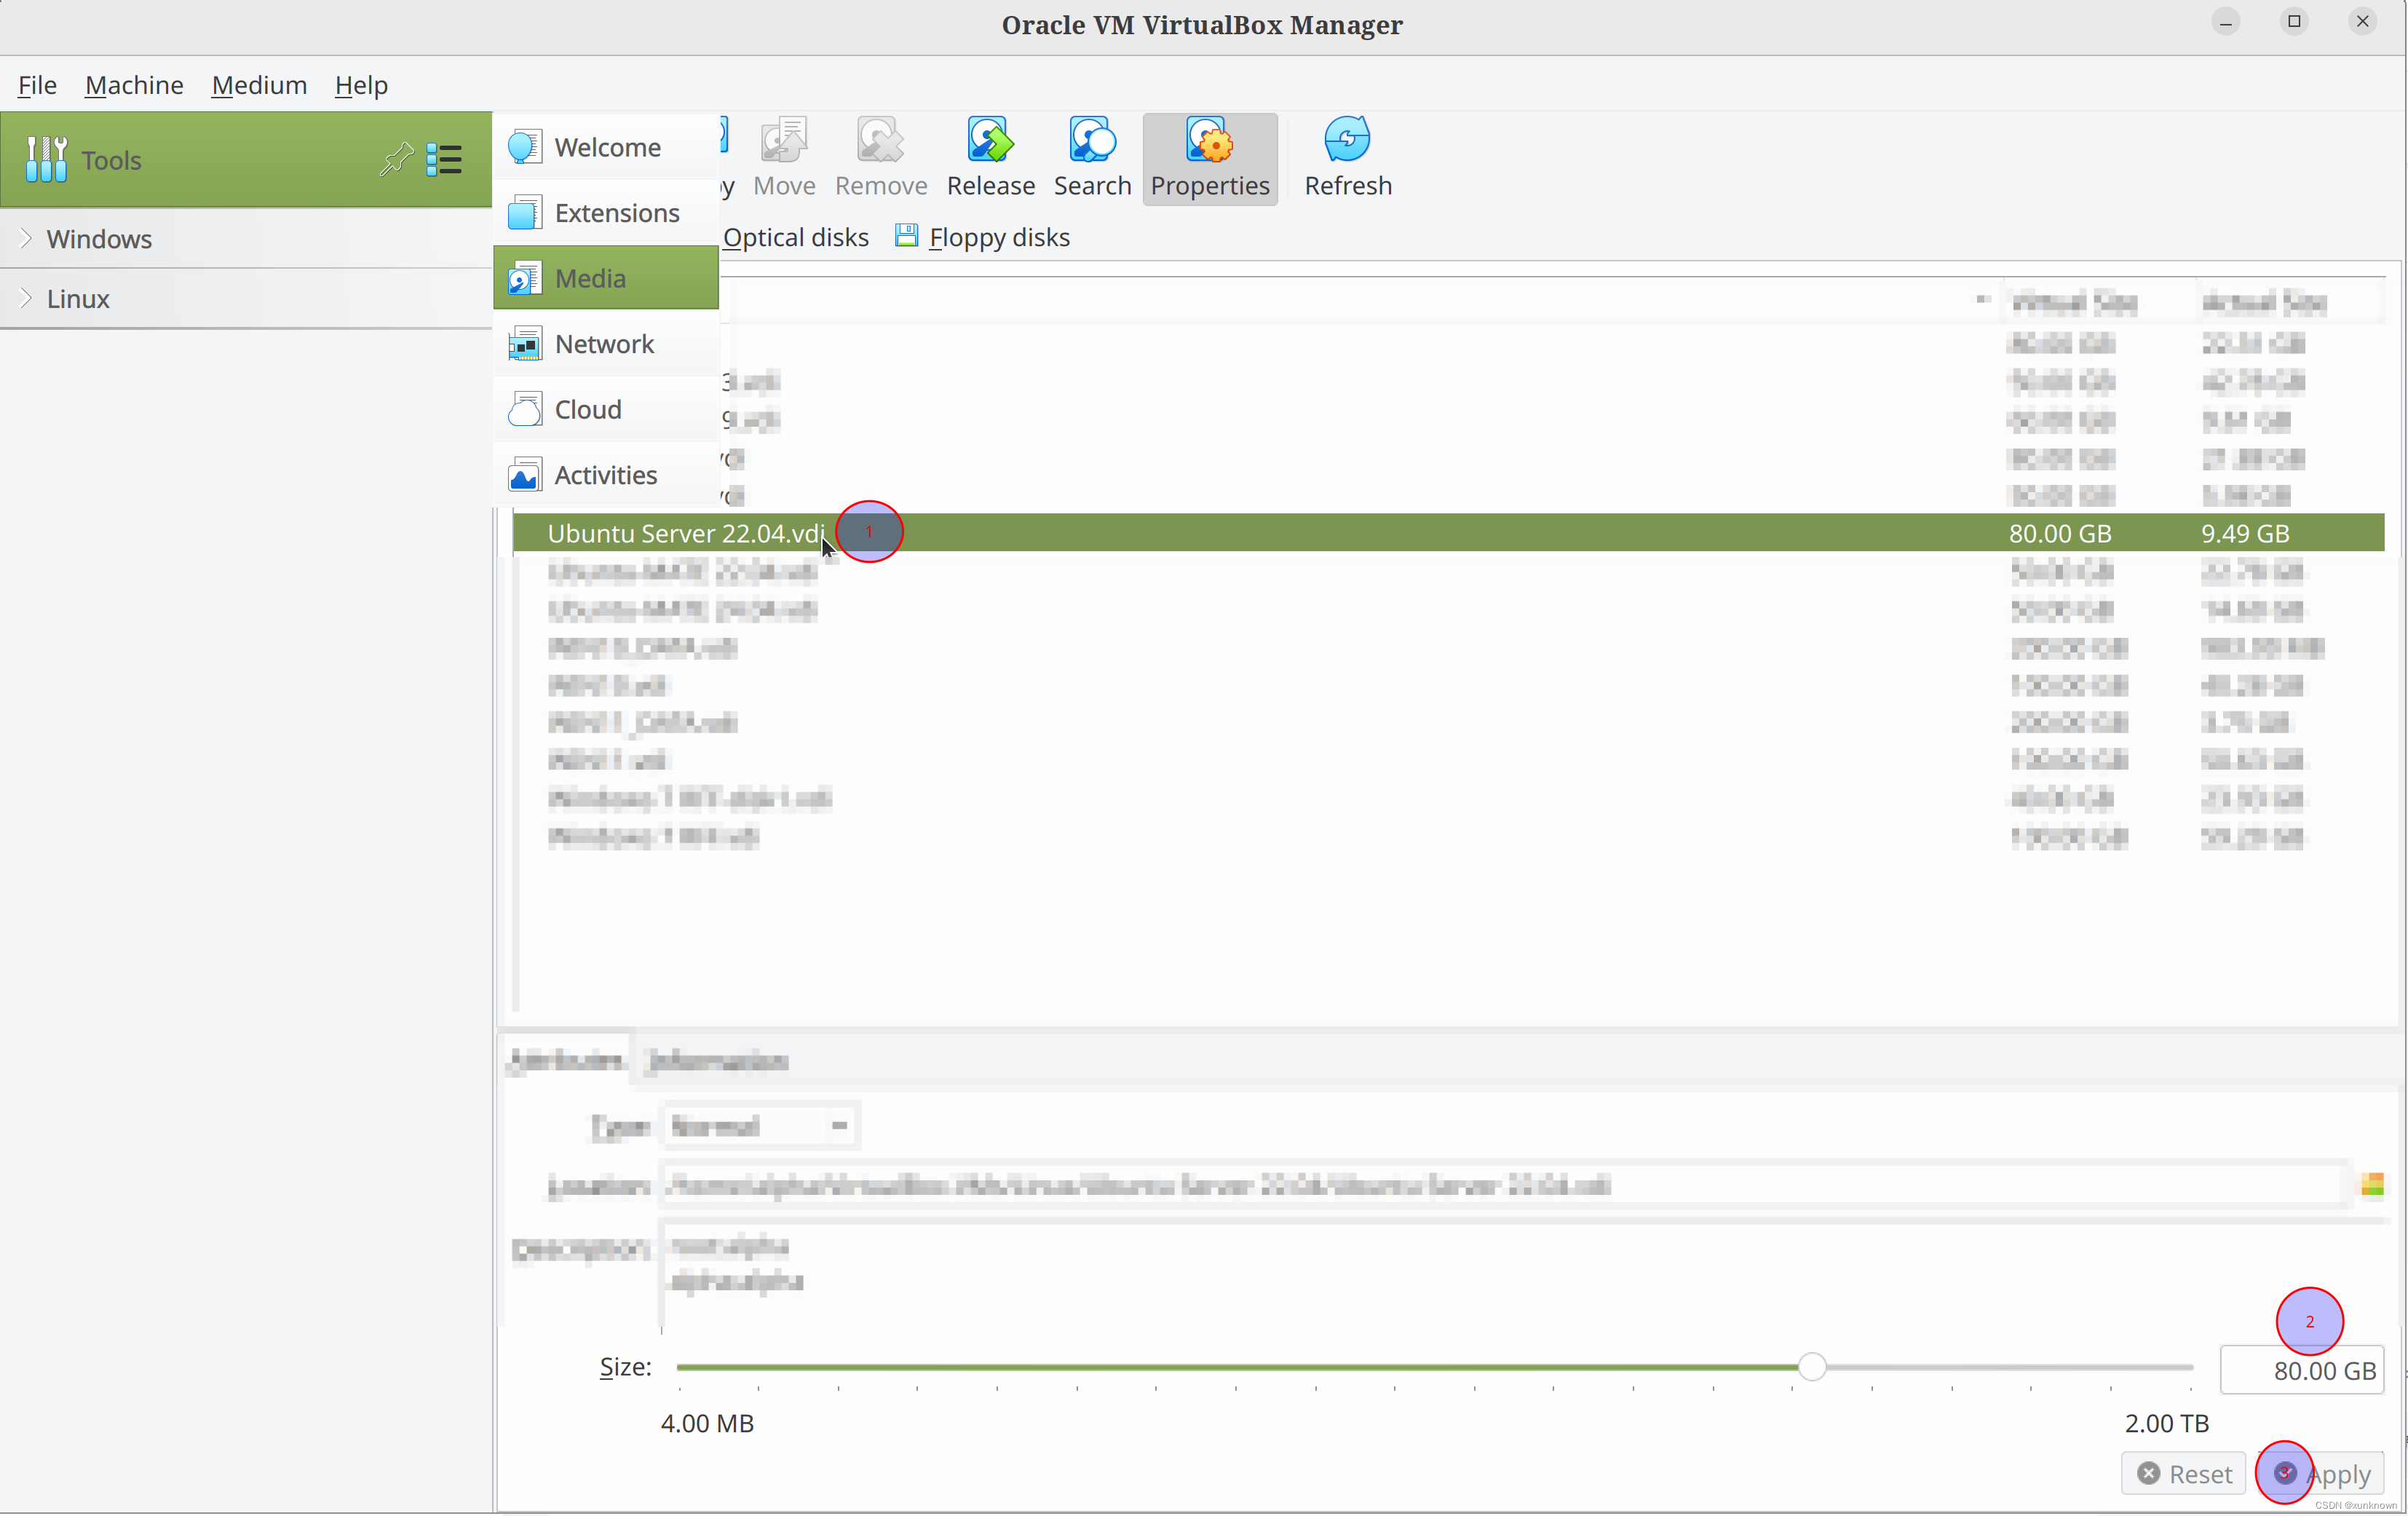The width and height of the screenshot is (2408, 1516).
Task: Open the Extensions tool
Action: [606, 213]
